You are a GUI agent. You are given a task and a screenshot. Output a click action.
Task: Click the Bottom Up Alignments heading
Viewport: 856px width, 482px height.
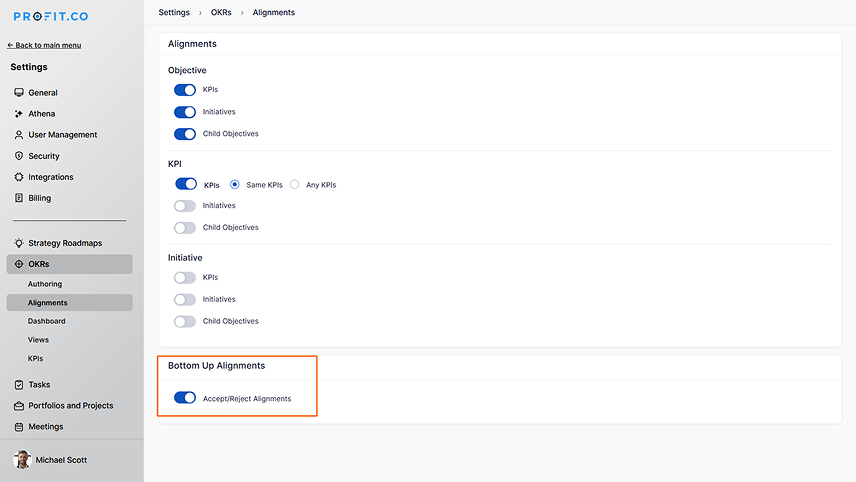coord(216,366)
